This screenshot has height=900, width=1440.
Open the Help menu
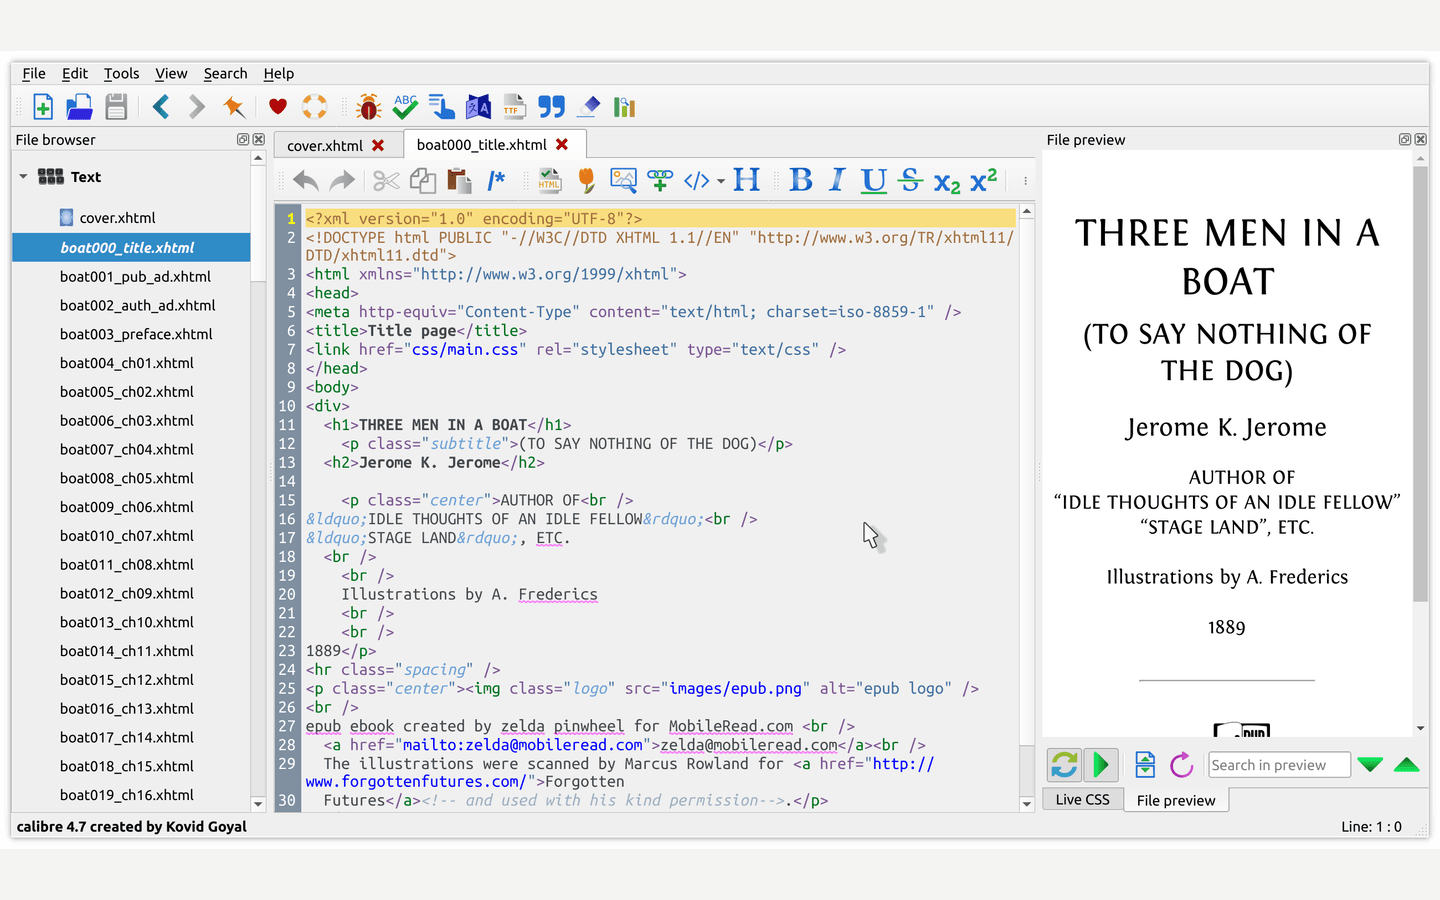[279, 73]
